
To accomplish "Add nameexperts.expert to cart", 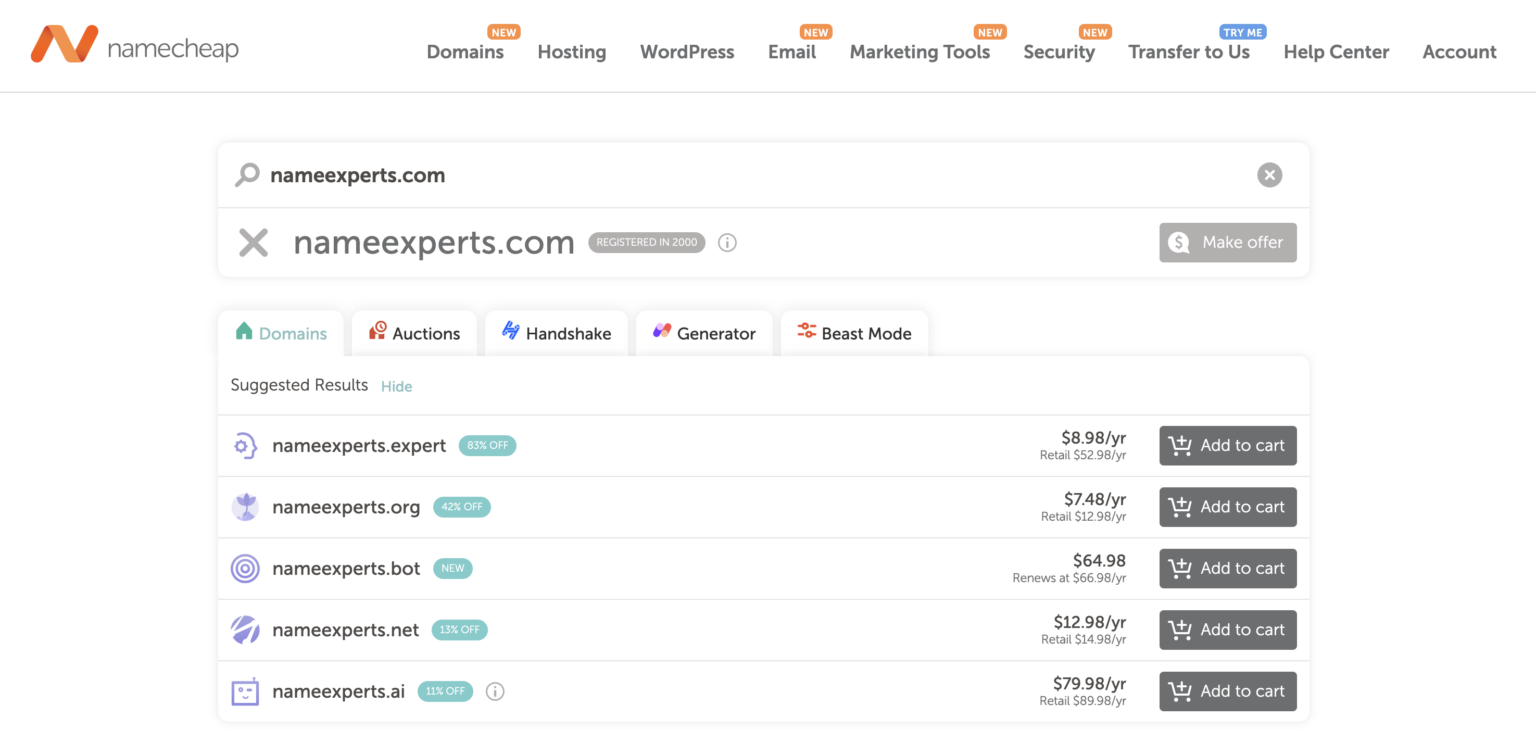I will [1228, 446].
